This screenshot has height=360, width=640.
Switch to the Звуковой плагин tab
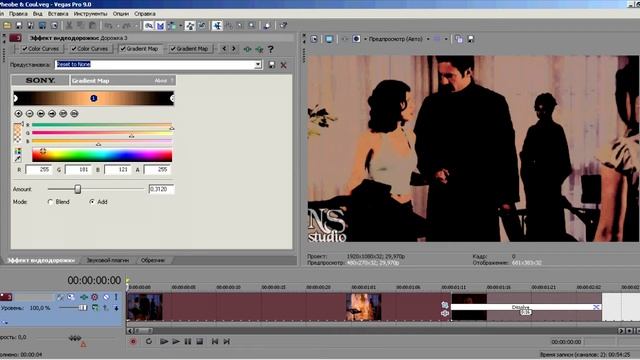(x=107, y=260)
